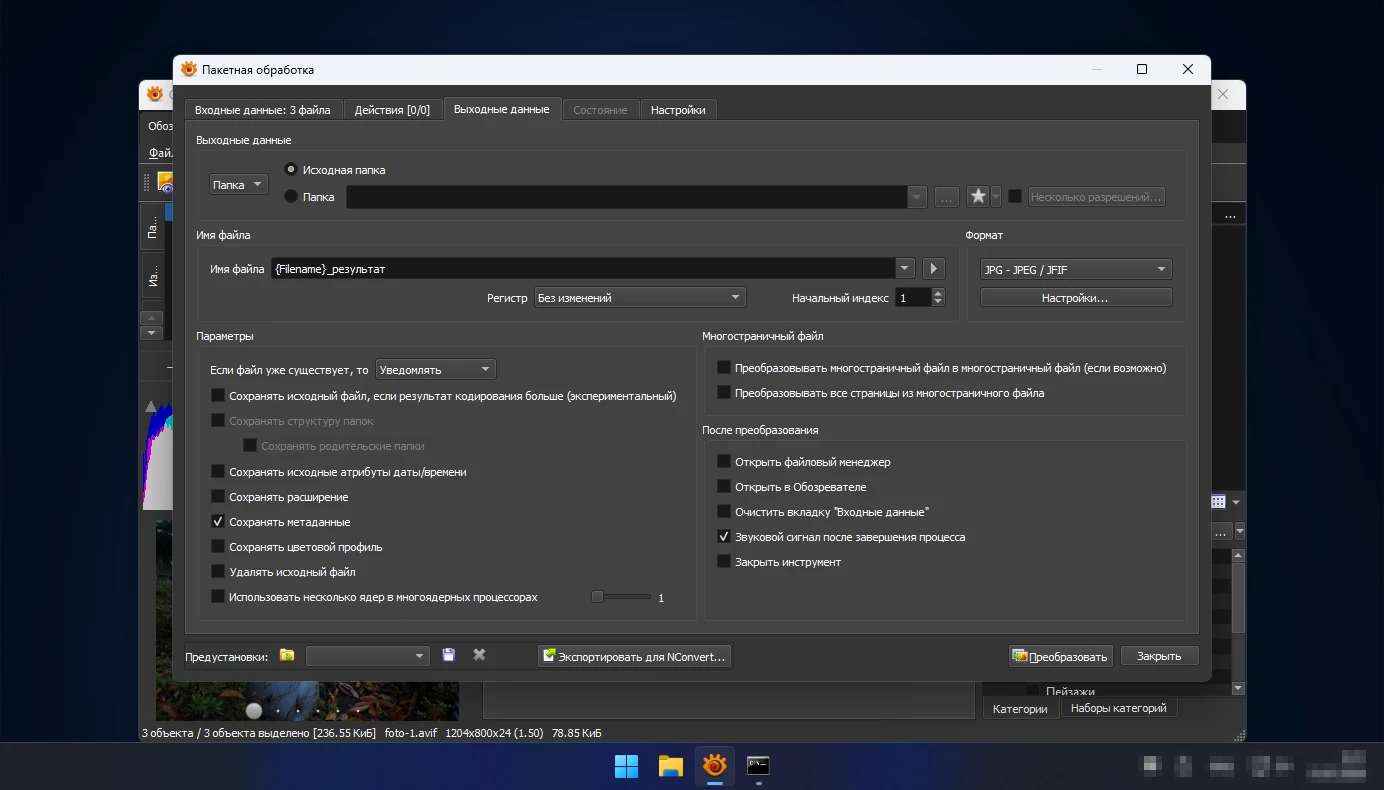Toggle Сохранять исходные атрибуты даты/времени
The height and width of the screenshot is (790, 1384).
click(218, 472)
